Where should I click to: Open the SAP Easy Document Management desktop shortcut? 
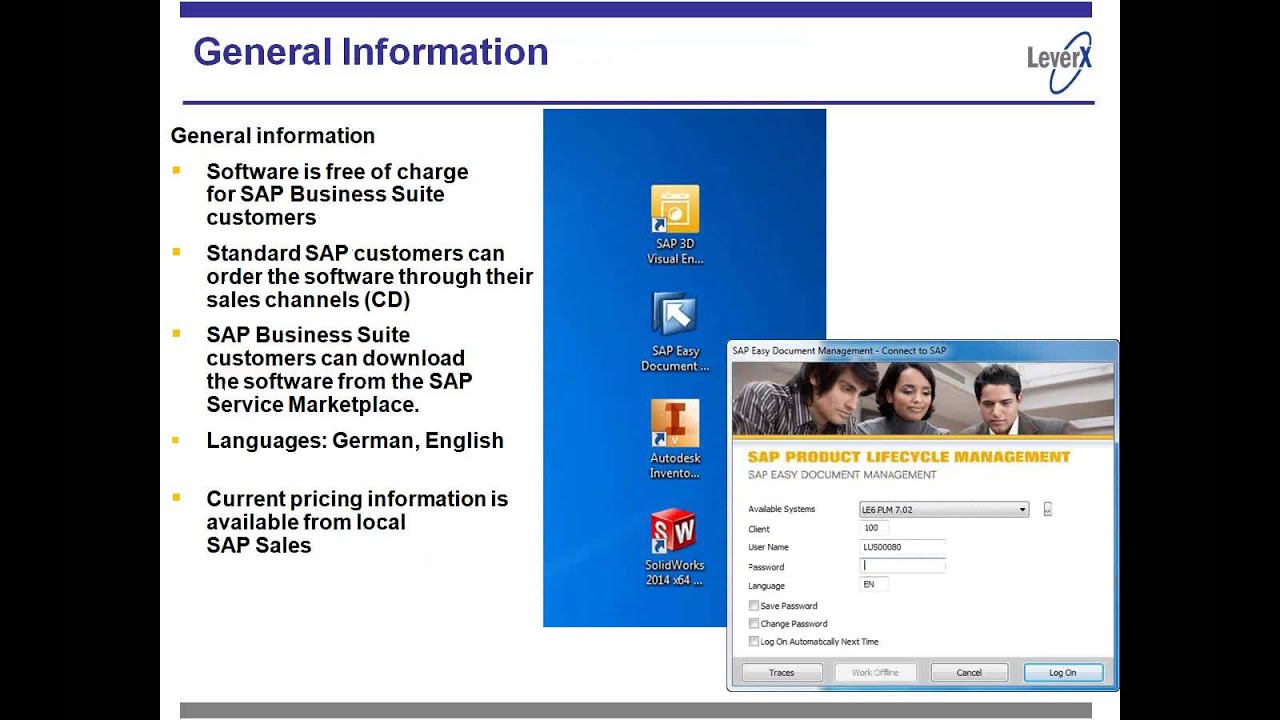point(675,332)
